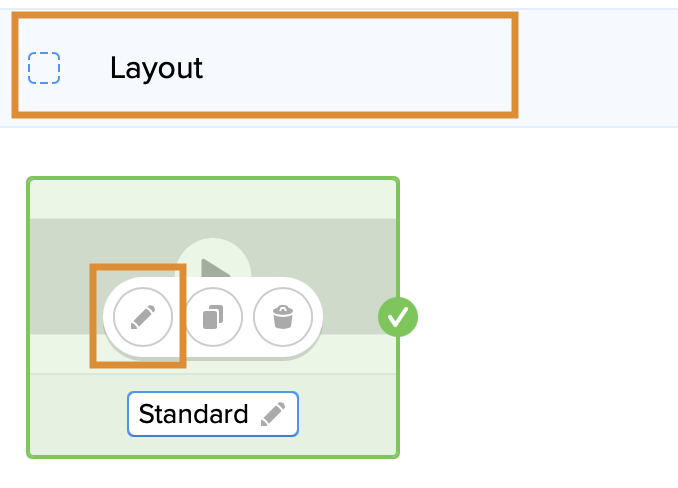Collapse the Layout section header
Screen dimensions: 678x488
pyautogui.click(x=265, y=68)
